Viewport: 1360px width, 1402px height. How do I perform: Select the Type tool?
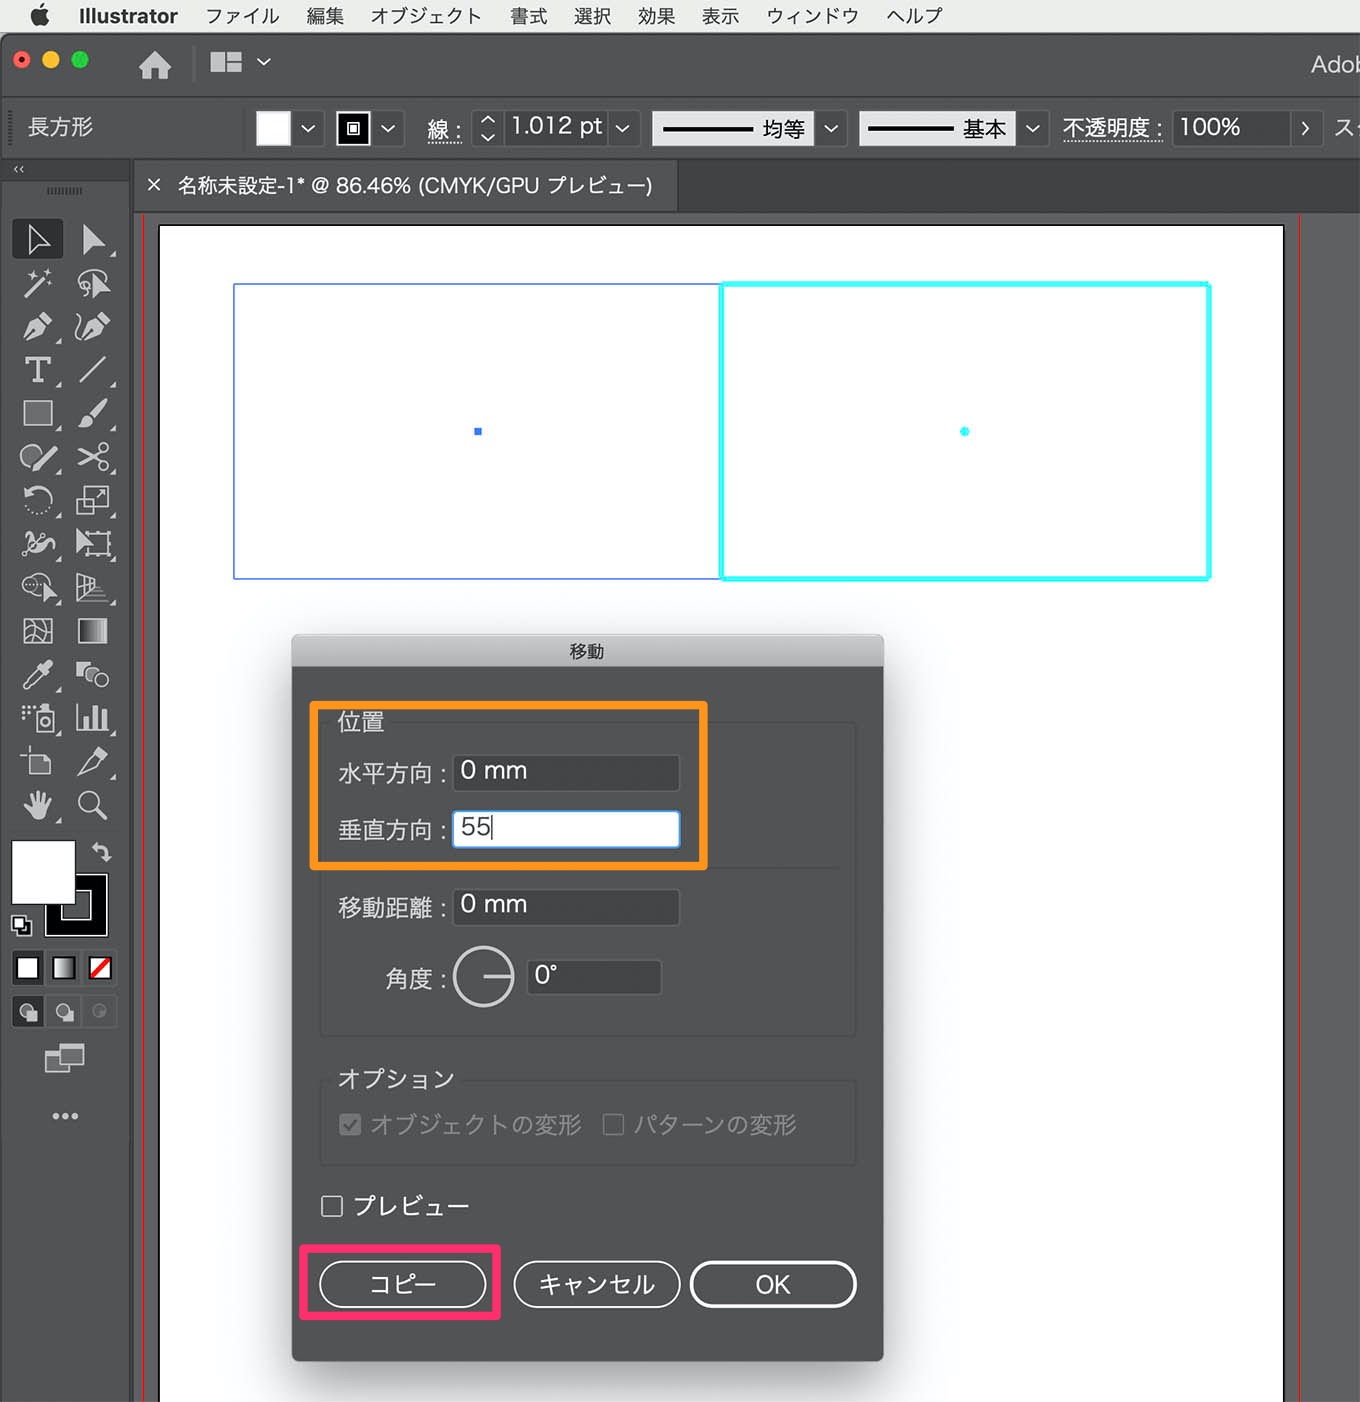click(x=38, y=370)
